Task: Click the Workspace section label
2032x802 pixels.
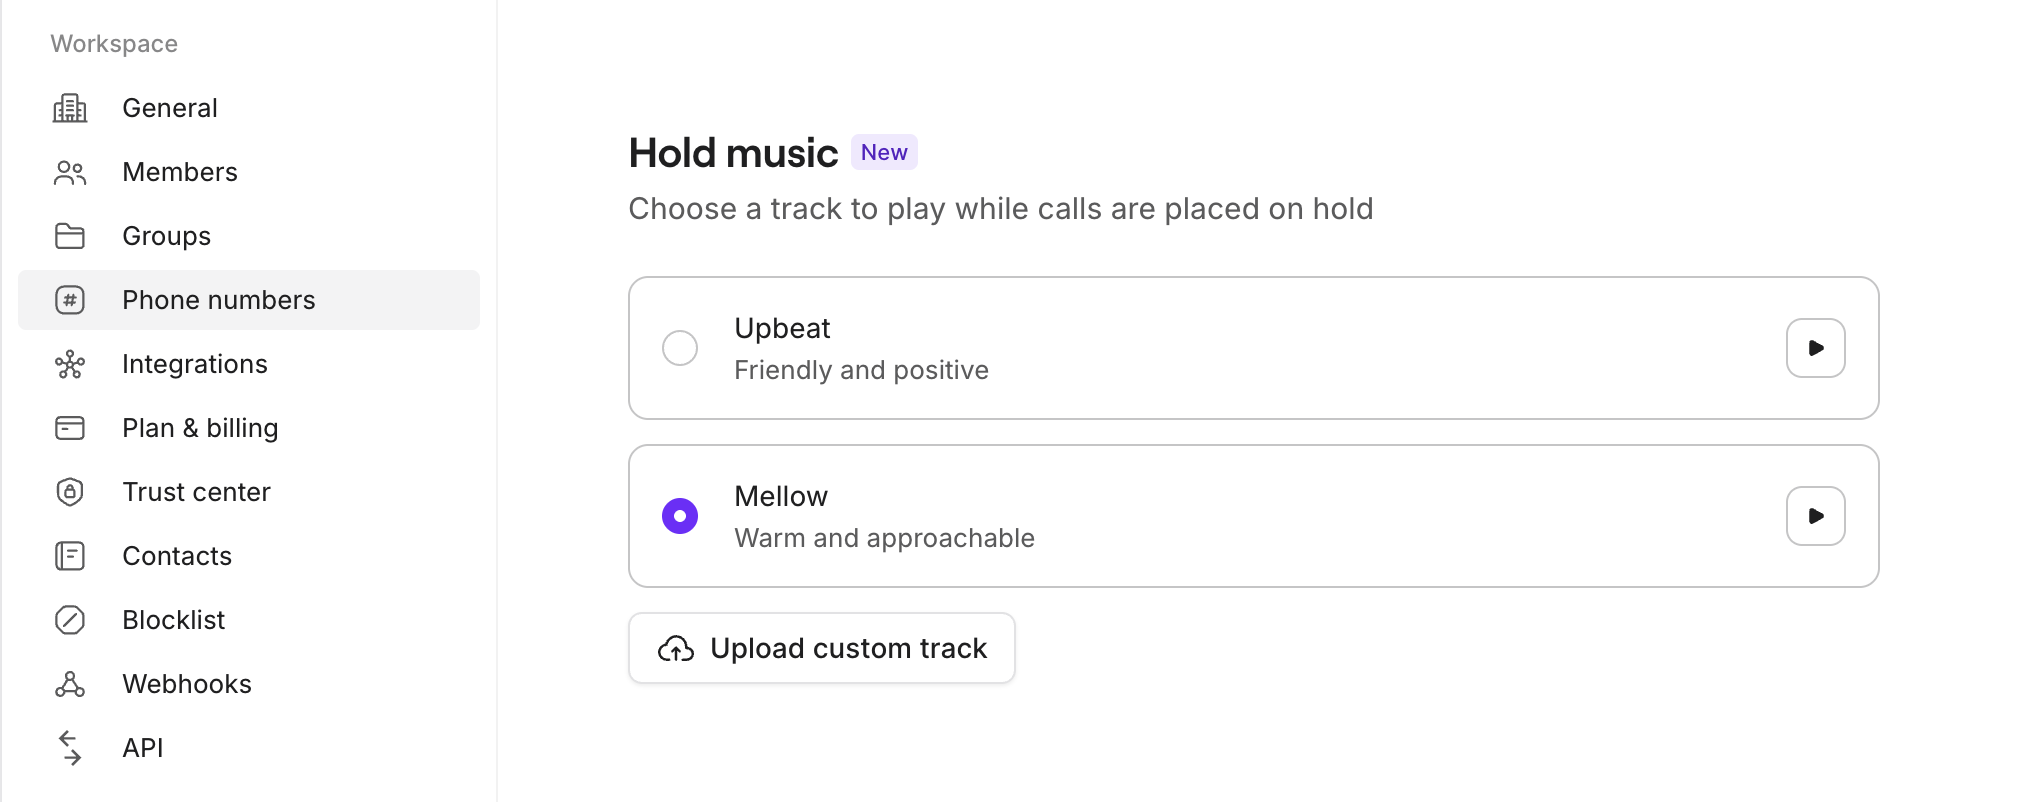Action: pyautogui.click(x=113, y=43)
